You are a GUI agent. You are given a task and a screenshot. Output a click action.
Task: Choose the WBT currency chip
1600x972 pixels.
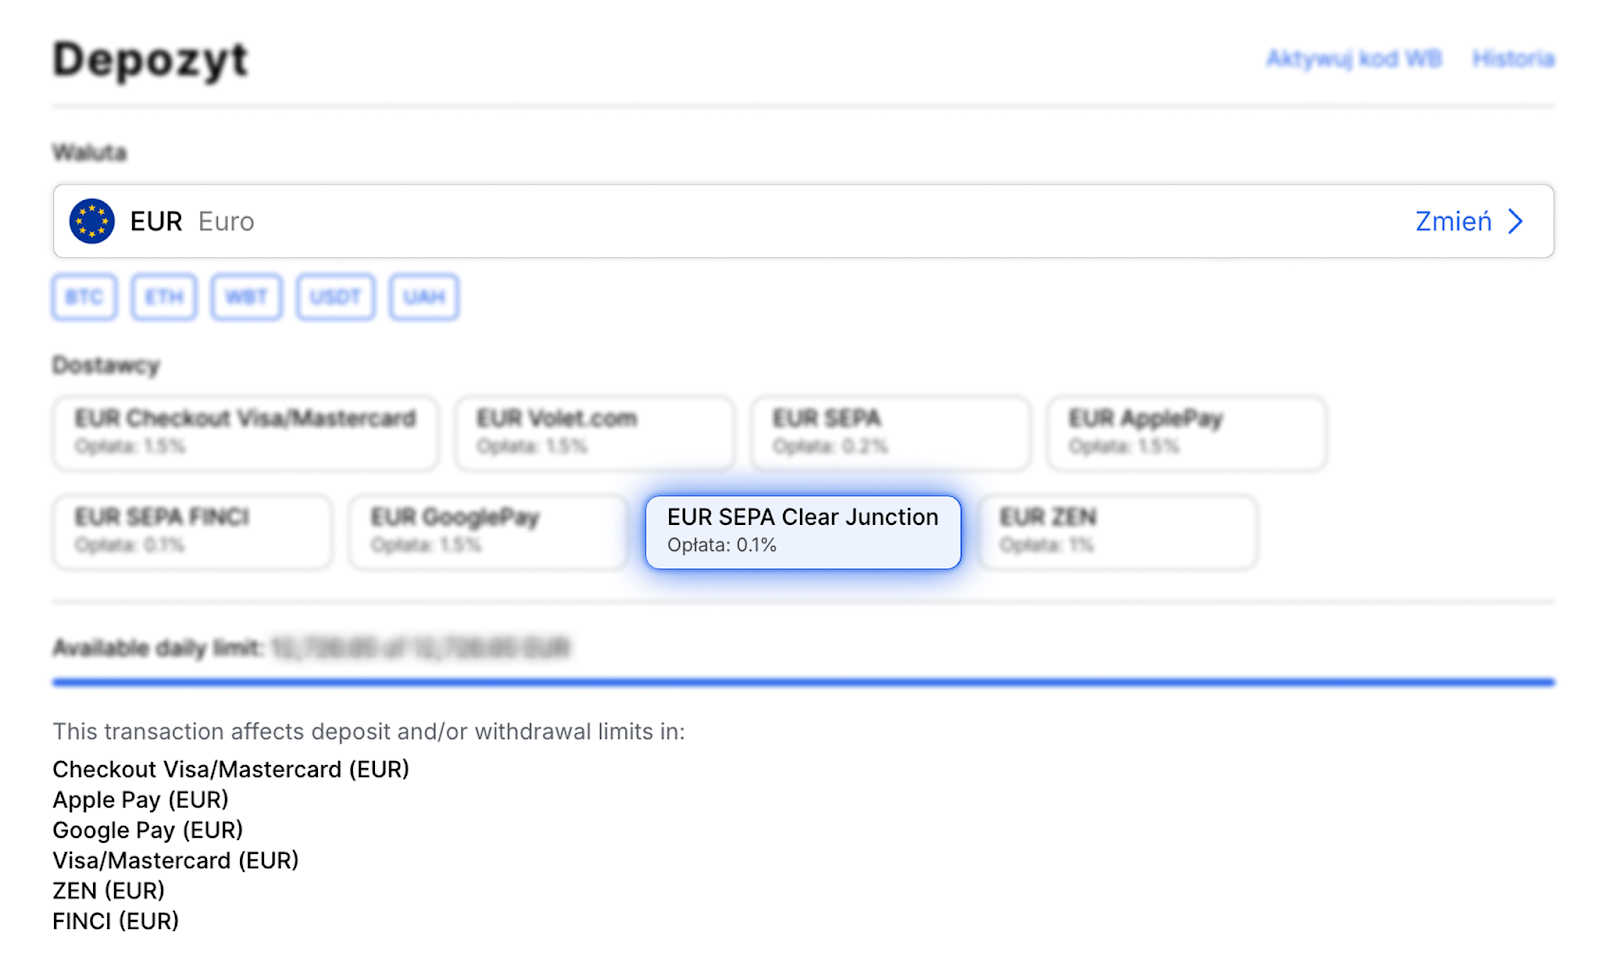tap(246, 297)
